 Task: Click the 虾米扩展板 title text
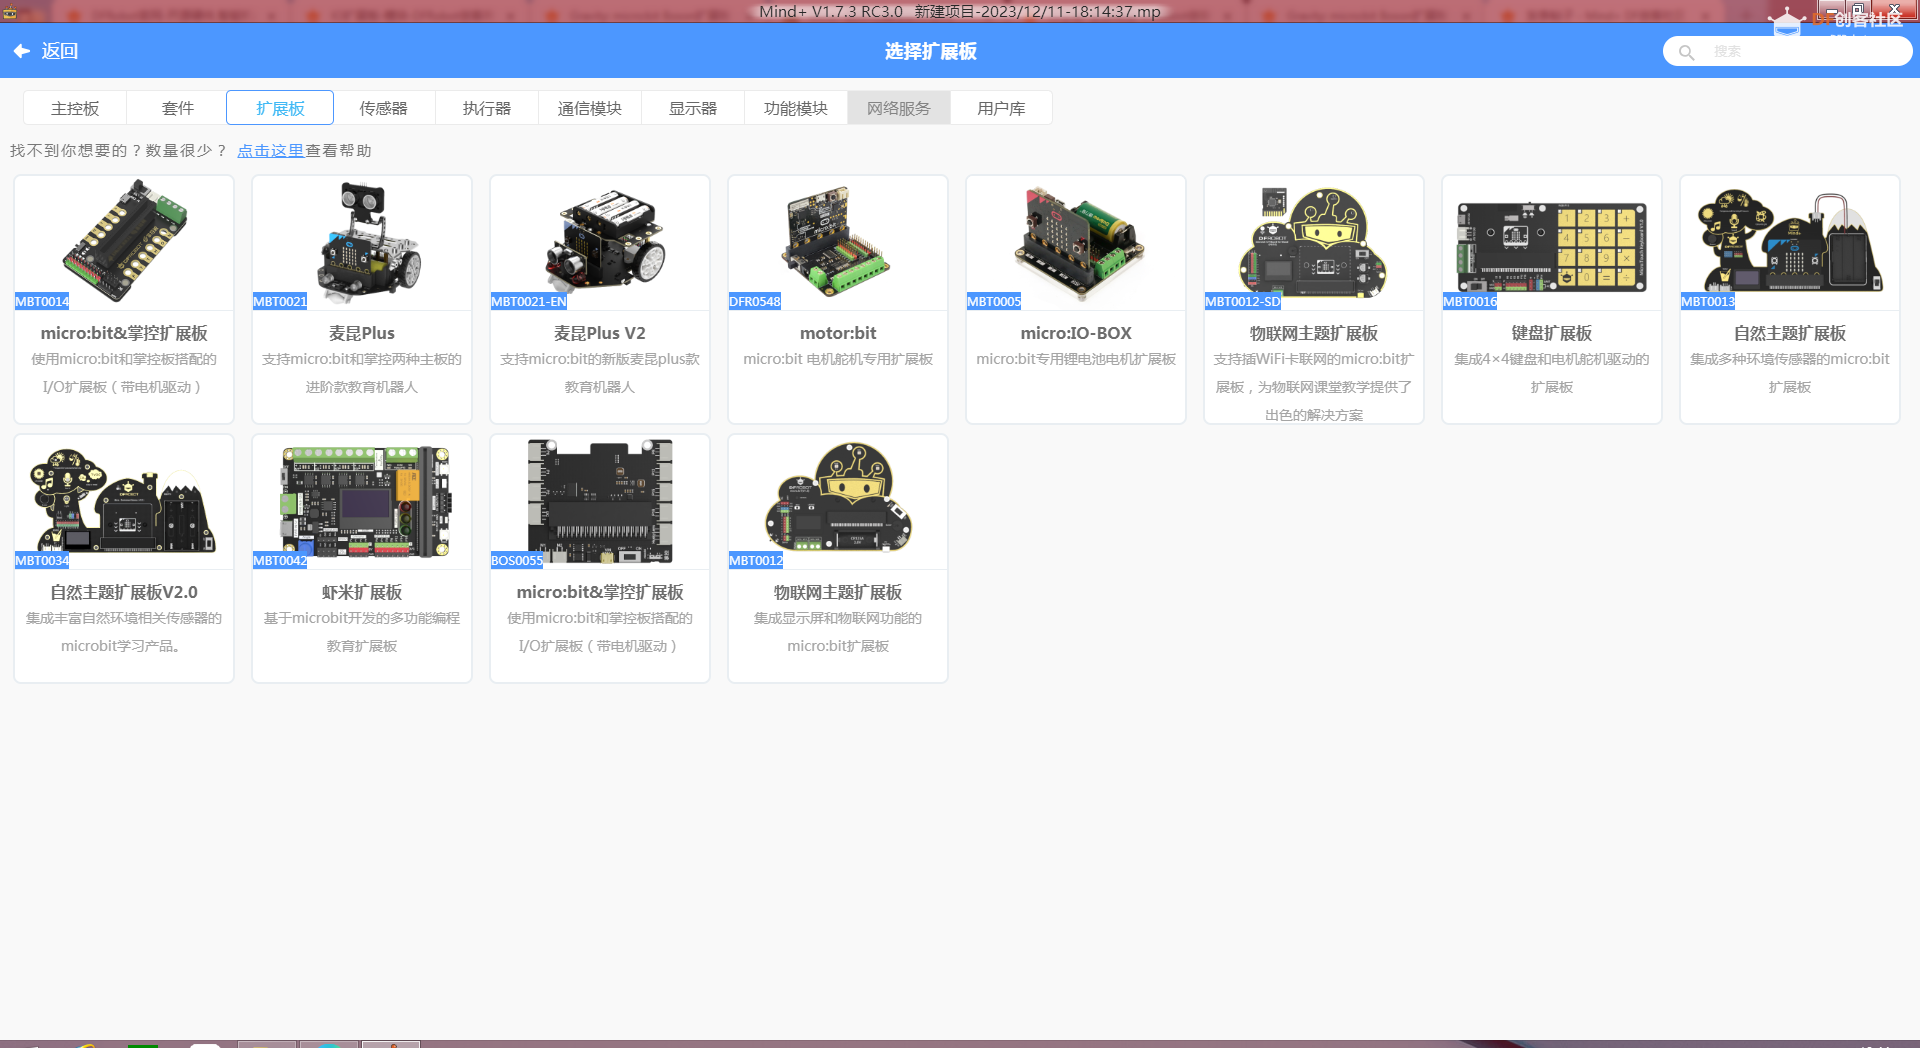(x=362, y=592)
